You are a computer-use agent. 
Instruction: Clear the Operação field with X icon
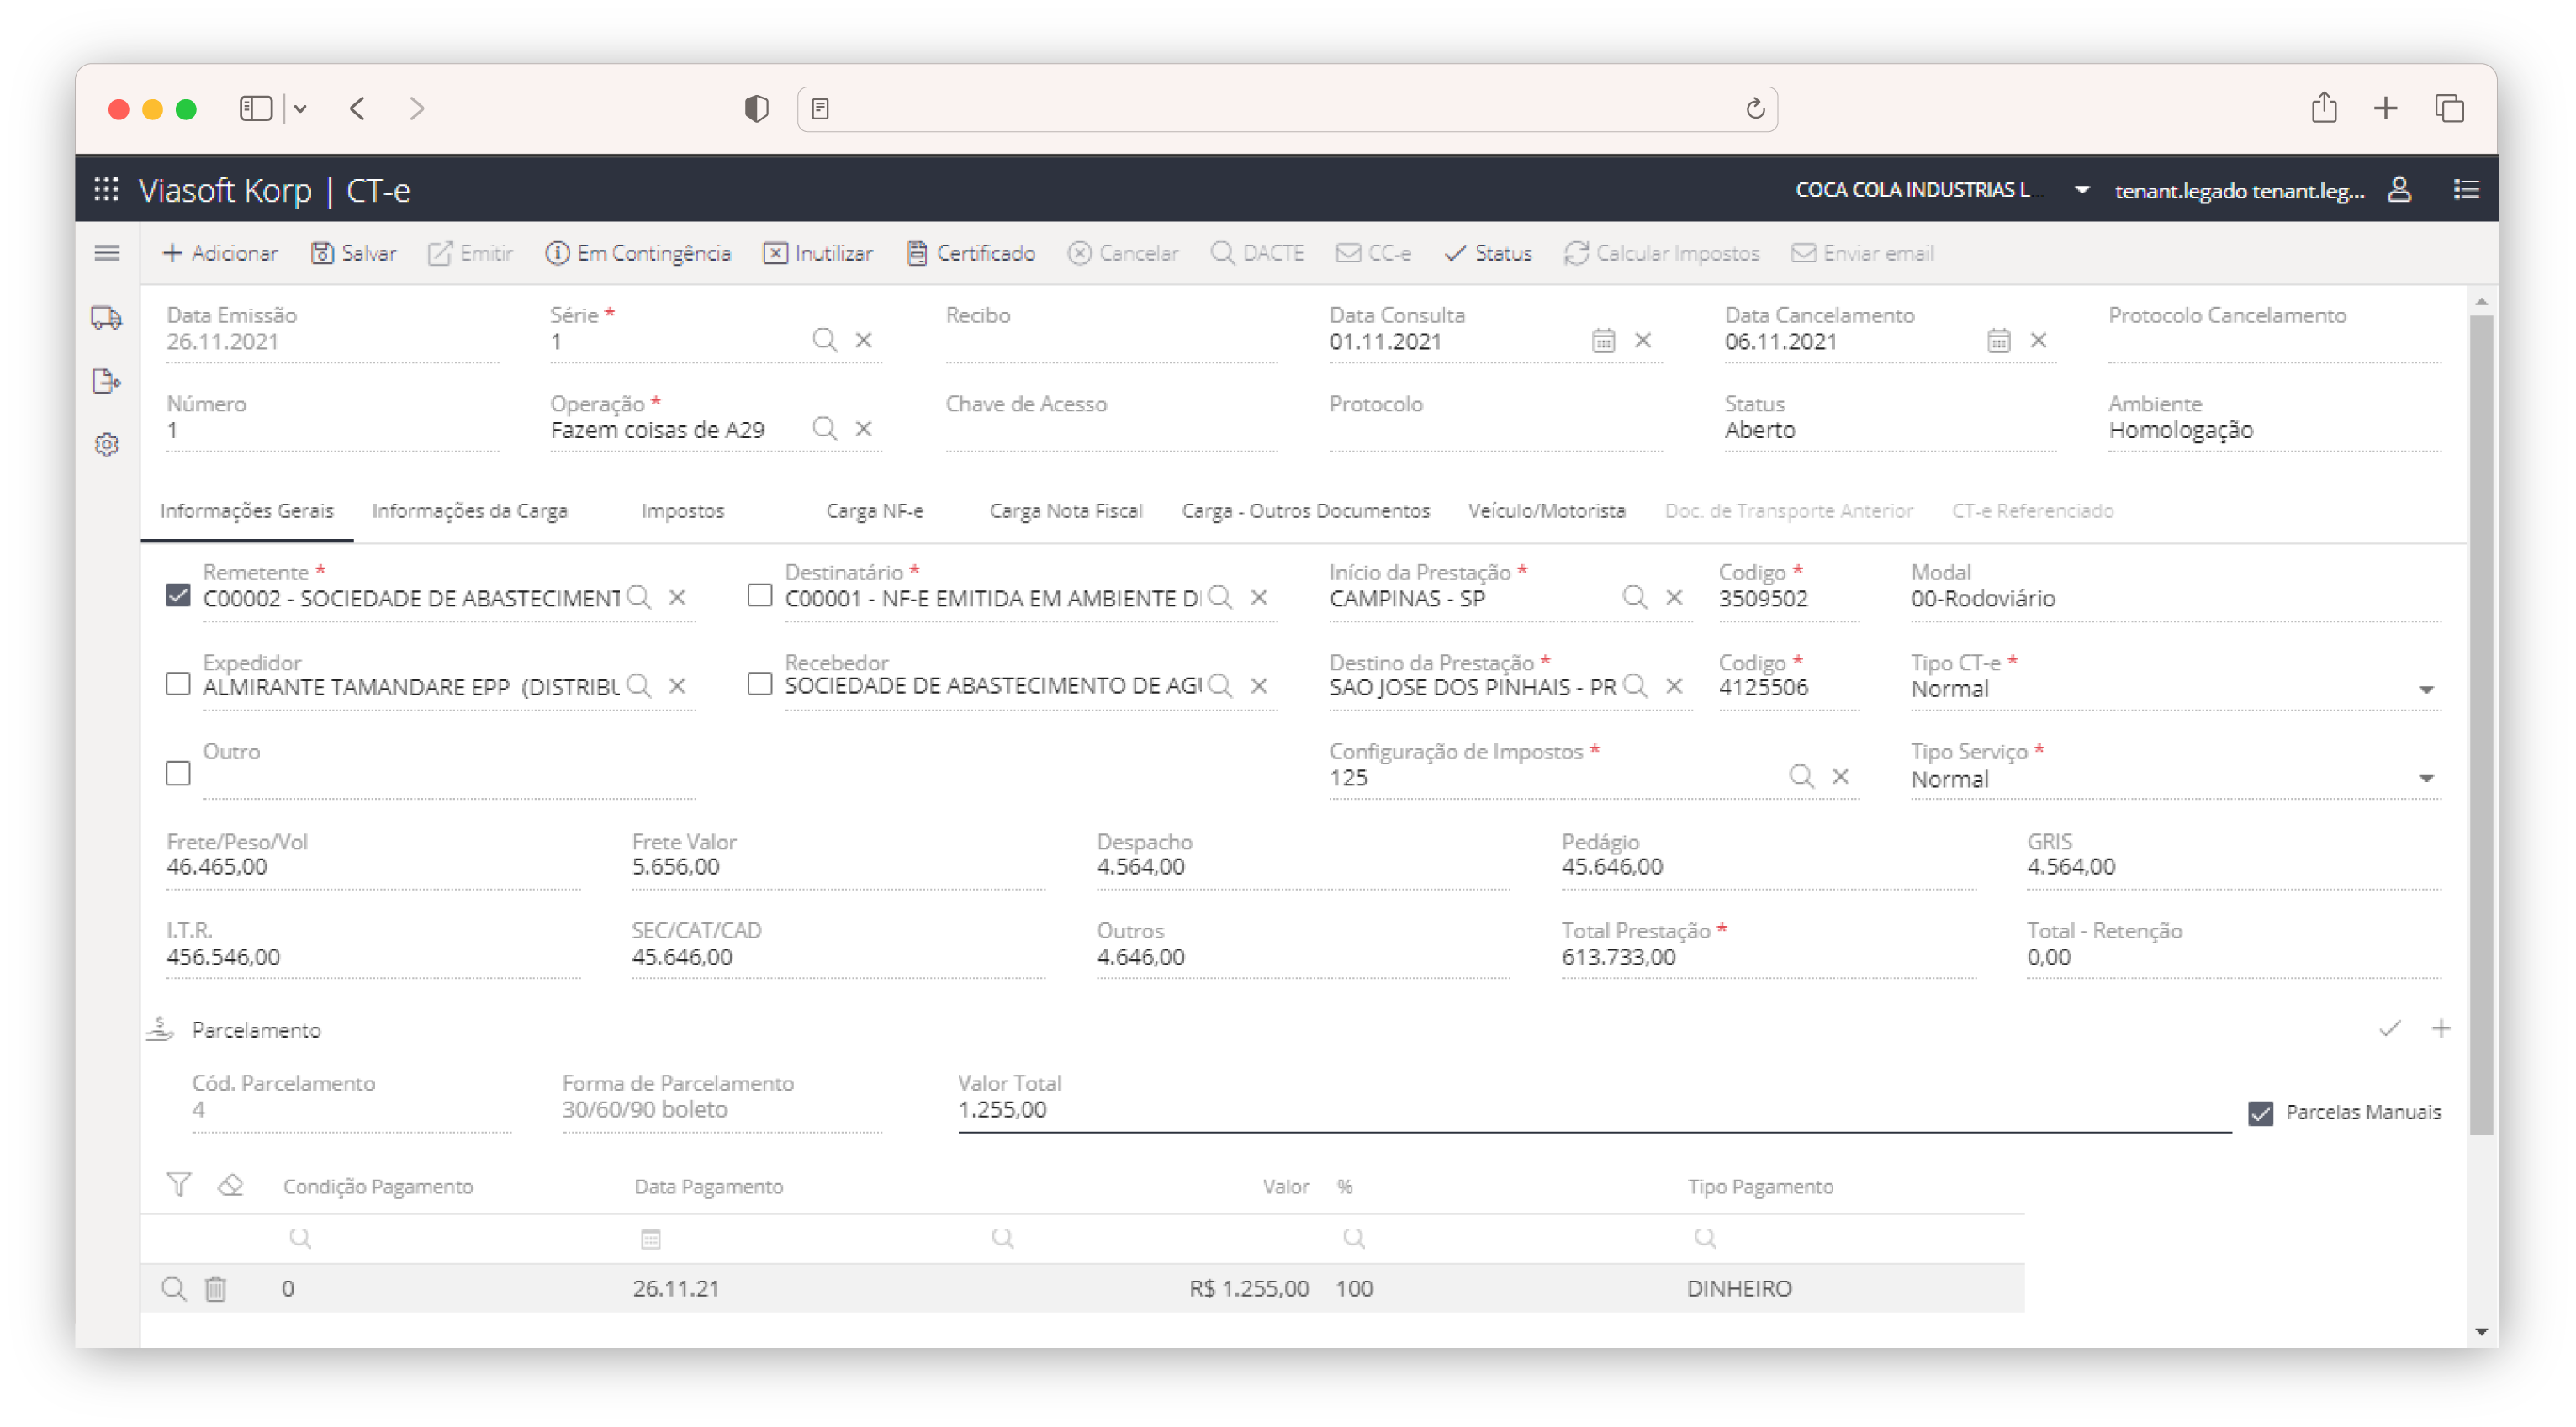click(864, 429)
